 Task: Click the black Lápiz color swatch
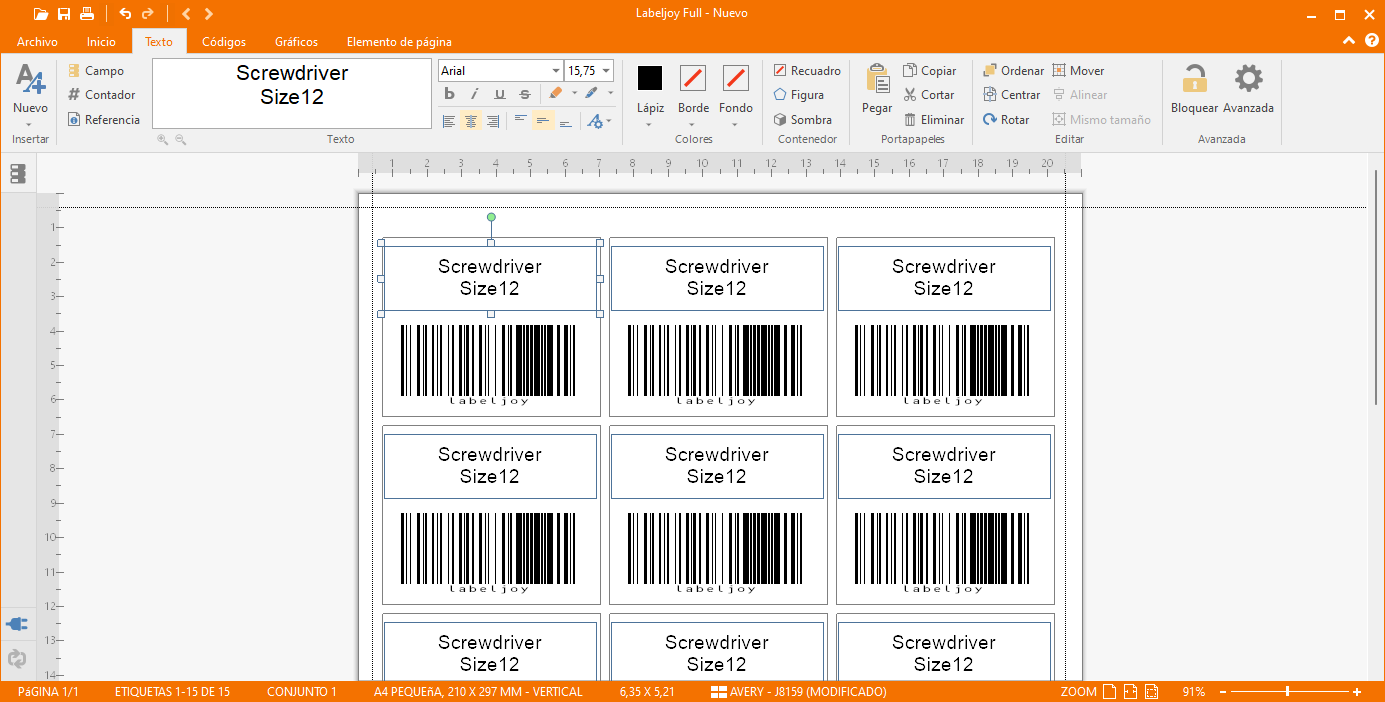click(650, 78)
